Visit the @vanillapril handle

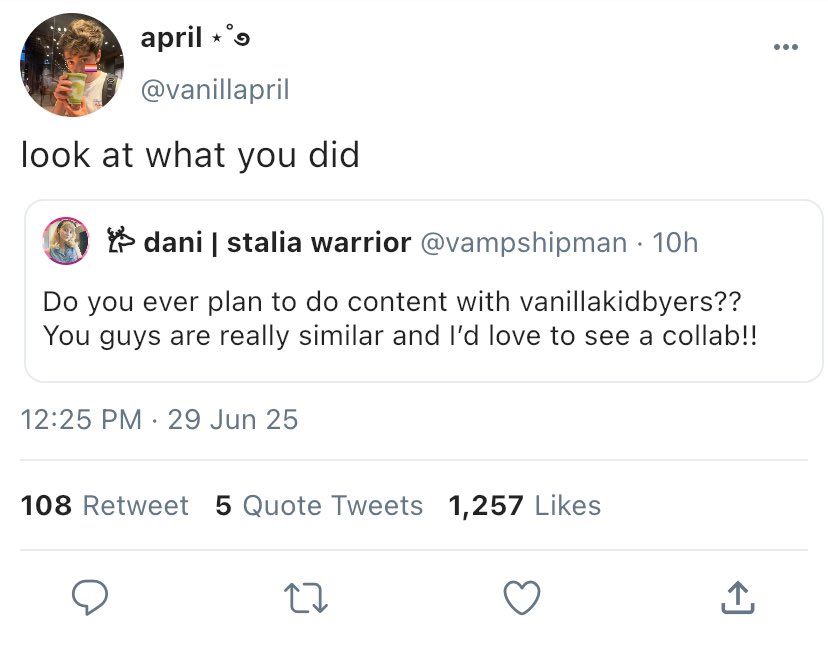tap(214, 90)
